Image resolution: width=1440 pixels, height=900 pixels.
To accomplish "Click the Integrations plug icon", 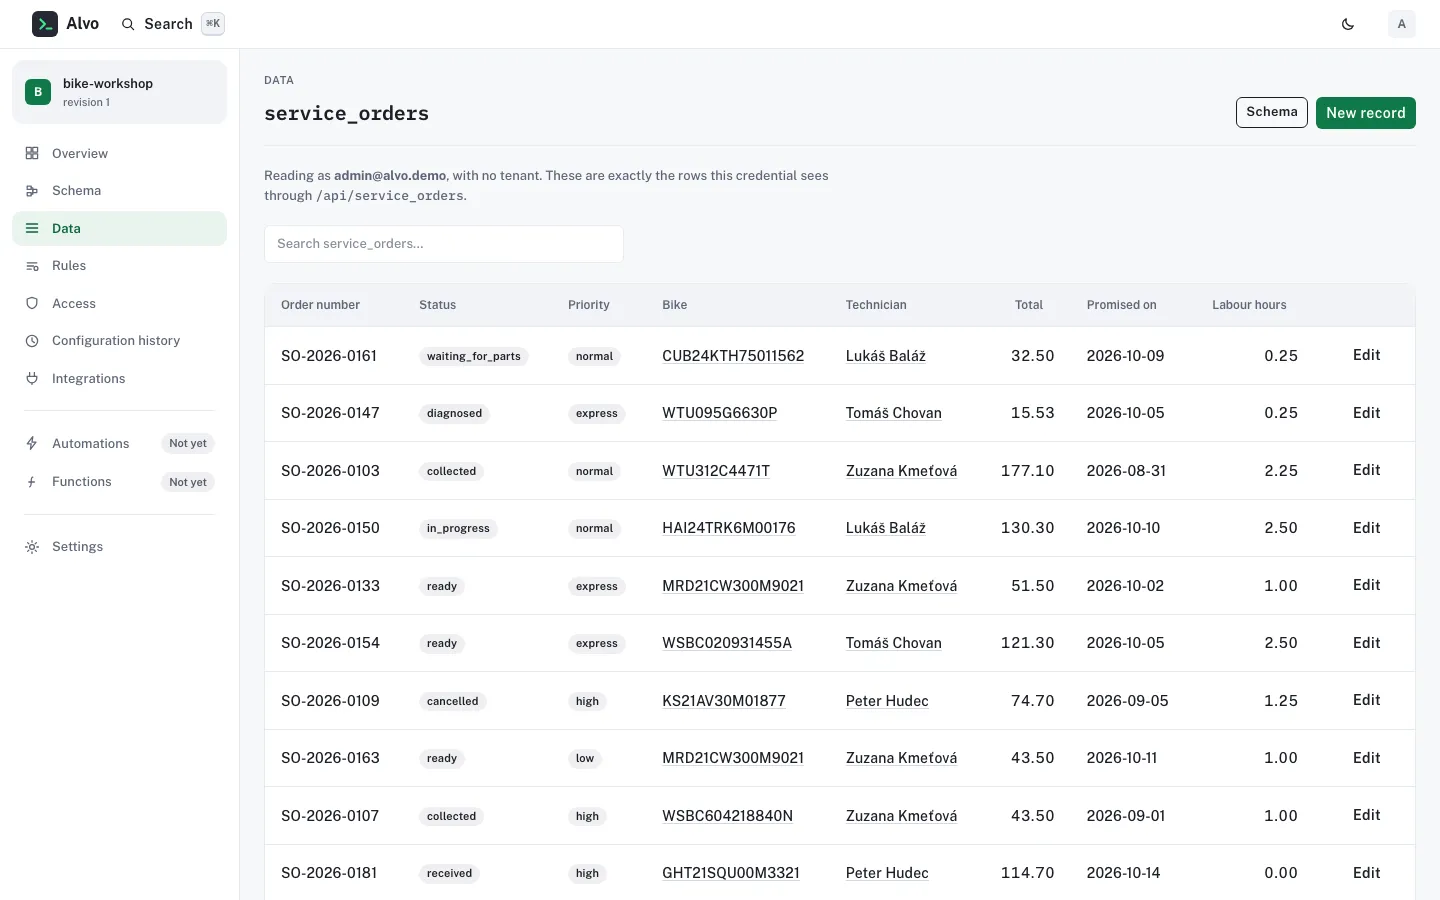I will point(32,378).
